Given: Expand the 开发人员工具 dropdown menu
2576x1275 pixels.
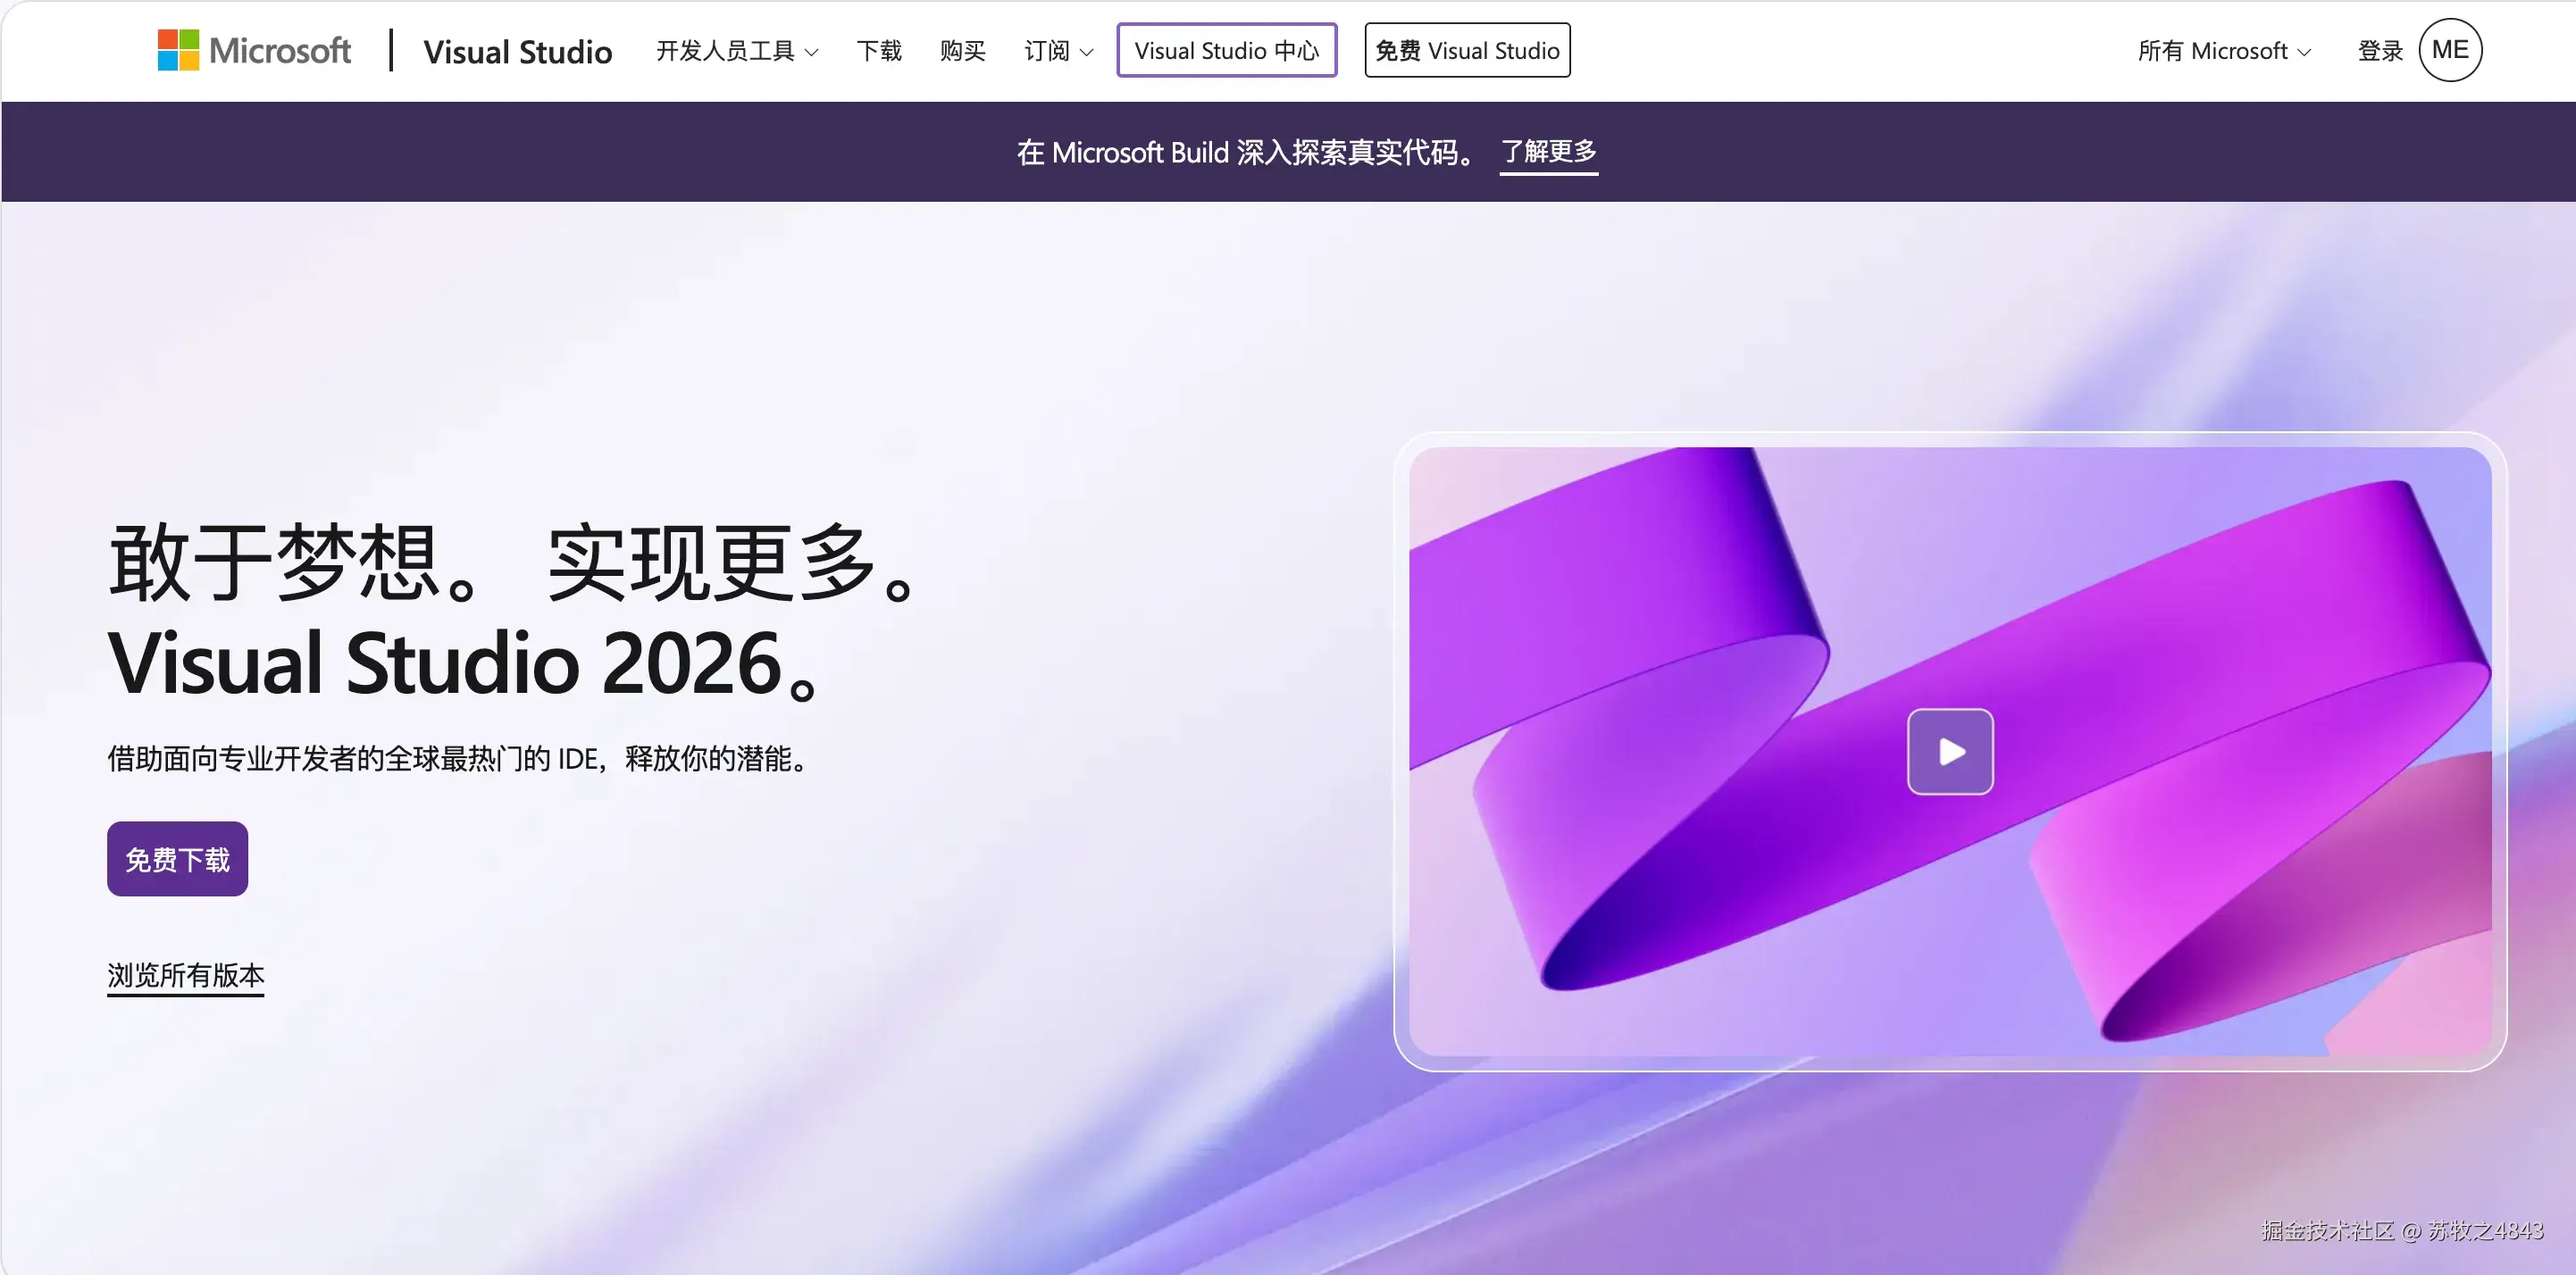Looking at the screenshot, I should [737, 51].
